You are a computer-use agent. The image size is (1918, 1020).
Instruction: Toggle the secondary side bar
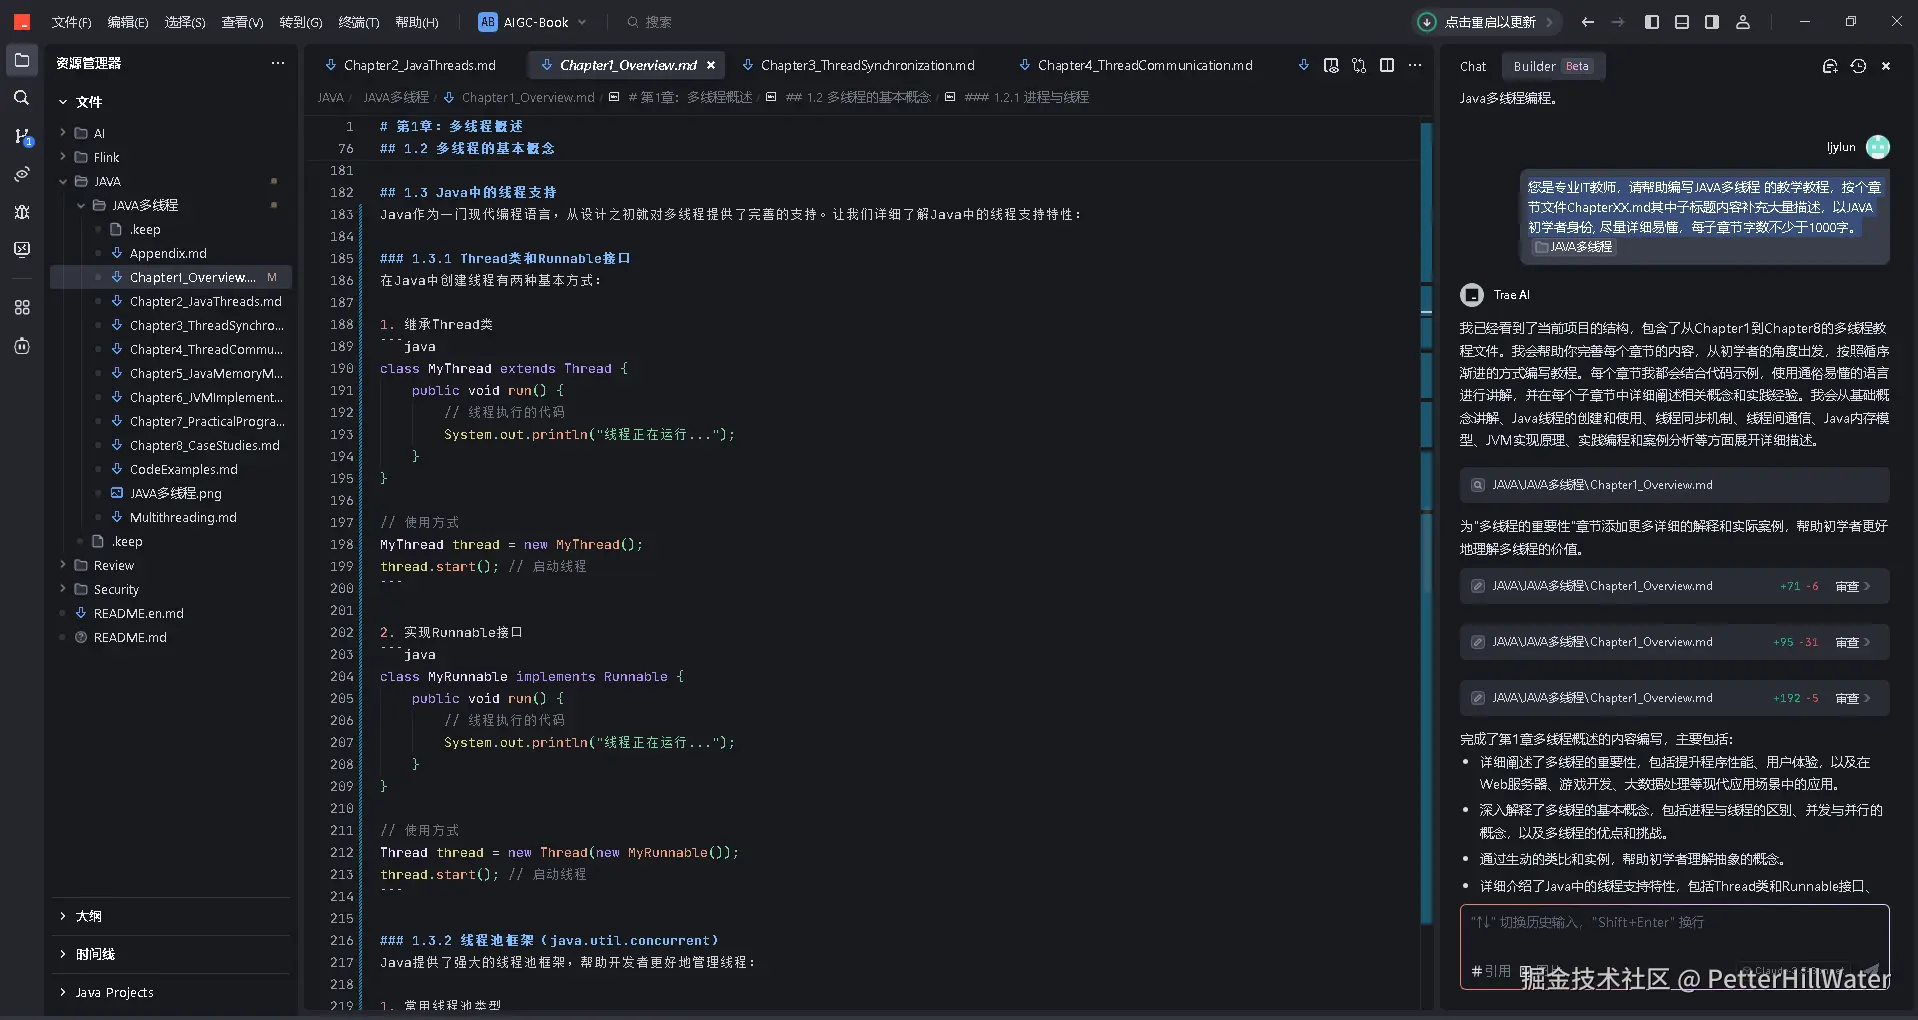coord(1712,22)
